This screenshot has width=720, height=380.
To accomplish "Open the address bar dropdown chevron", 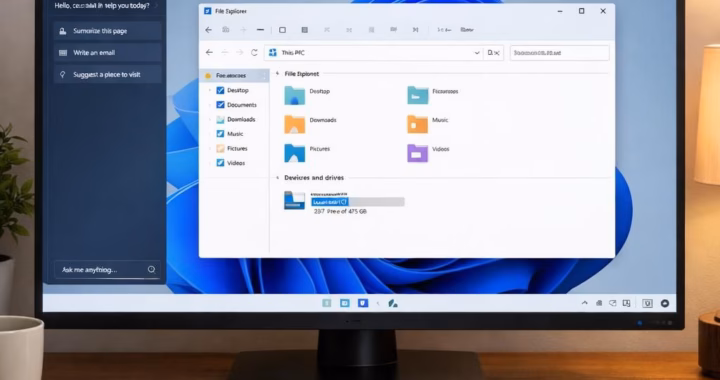I will coord(477,53).
